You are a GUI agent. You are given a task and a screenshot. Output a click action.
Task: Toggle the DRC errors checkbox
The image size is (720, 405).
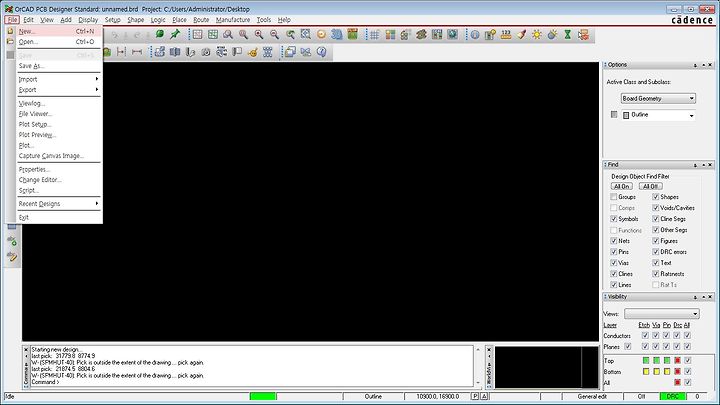point(656,252)
